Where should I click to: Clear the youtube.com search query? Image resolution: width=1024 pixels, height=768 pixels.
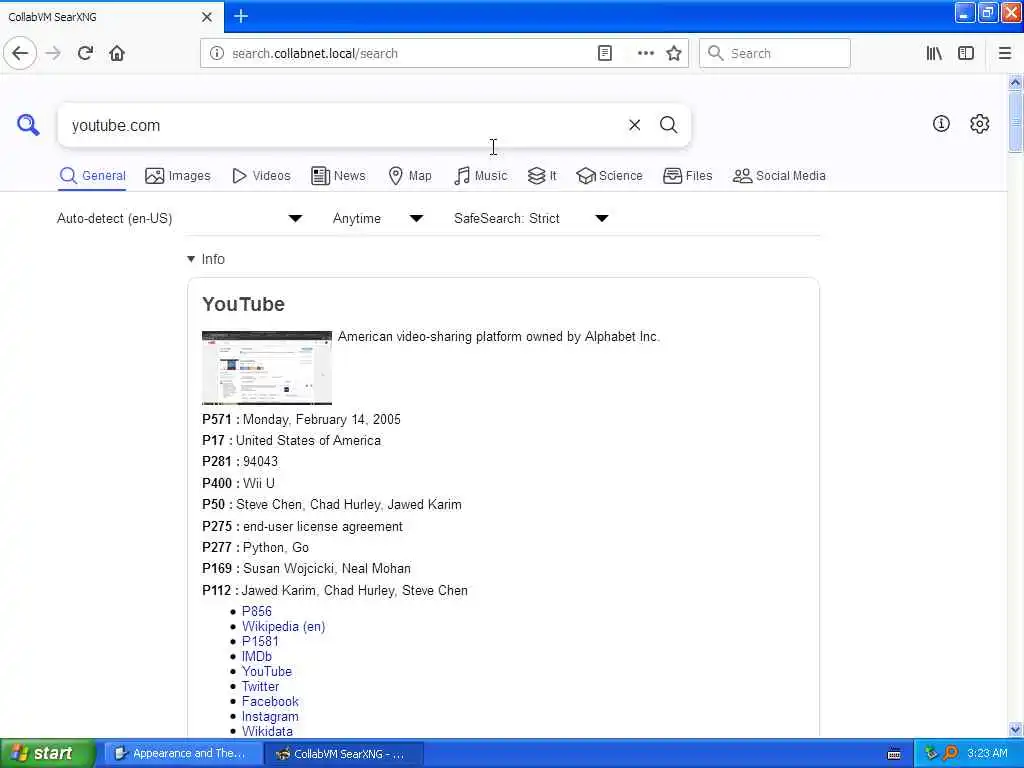tap(634, 125)
